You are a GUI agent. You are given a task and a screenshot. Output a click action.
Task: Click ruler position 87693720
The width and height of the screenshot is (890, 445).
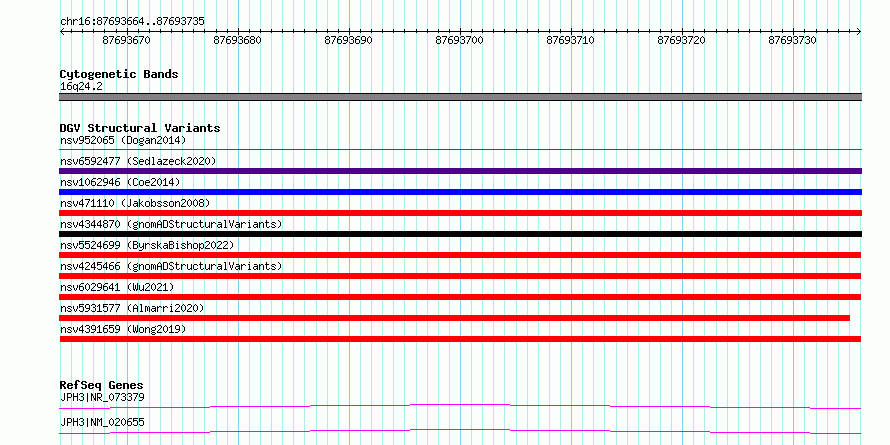pyautogui.click(x=681, y=40)
